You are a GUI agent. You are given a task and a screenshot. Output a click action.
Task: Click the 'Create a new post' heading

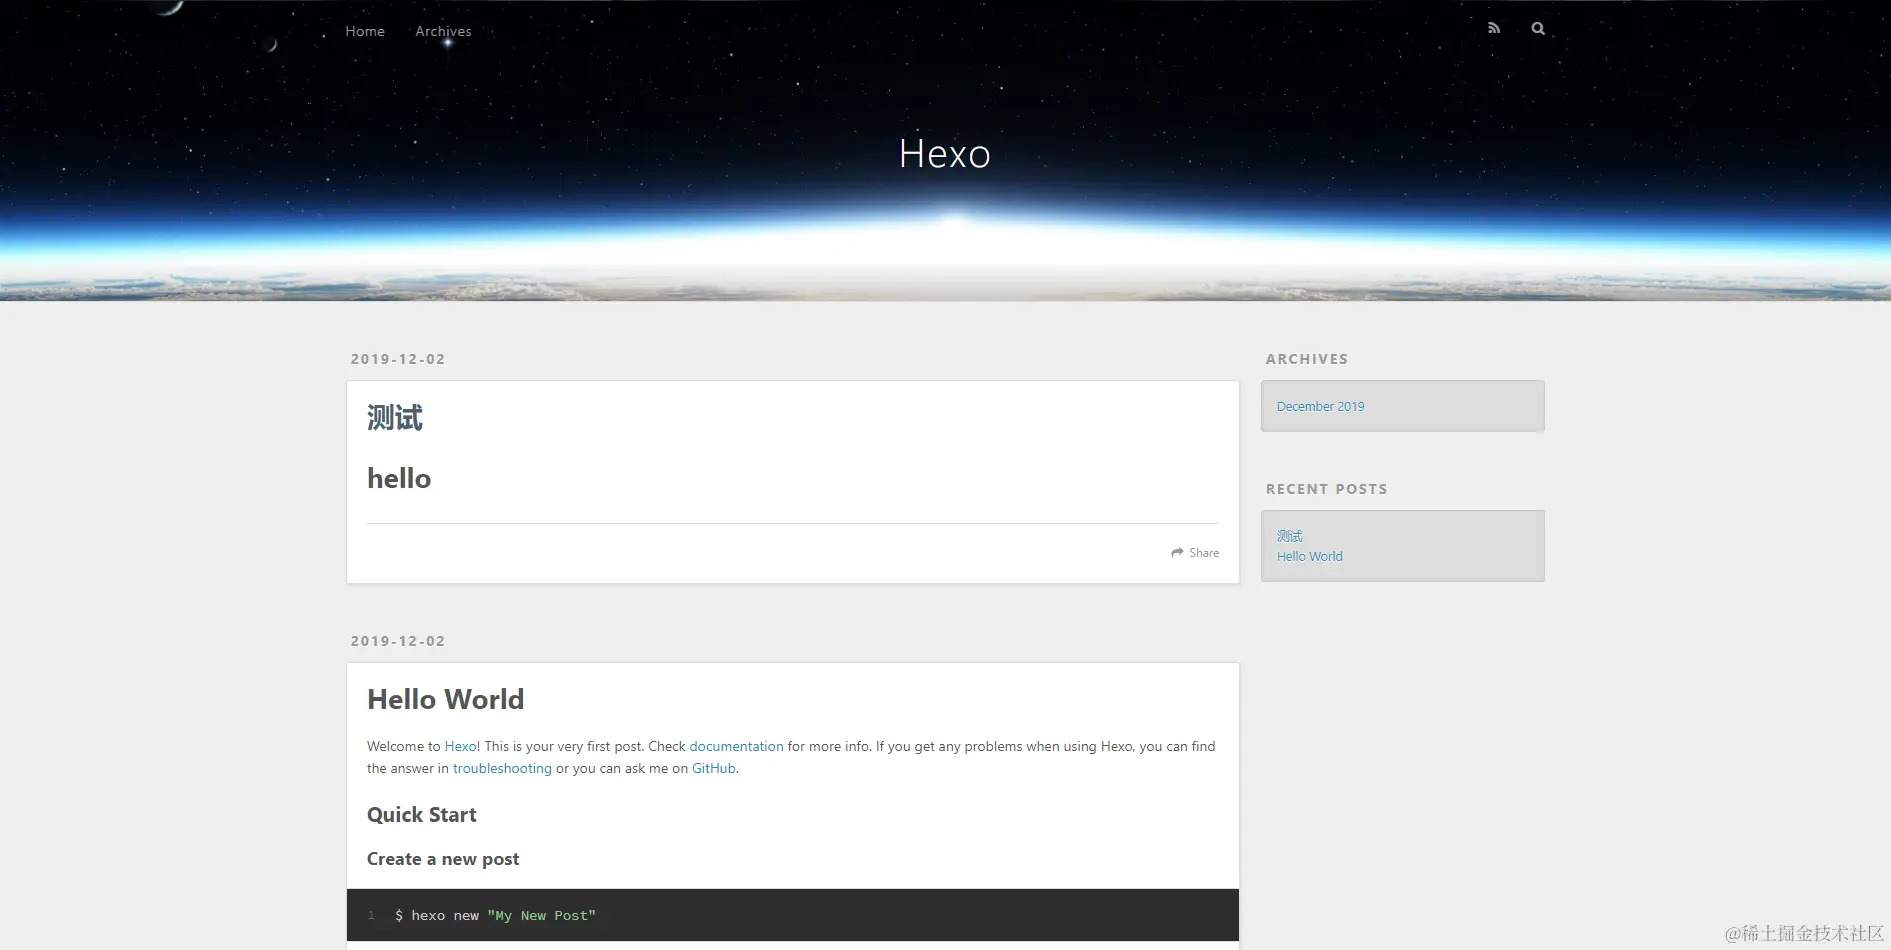[x=443, y=859]
